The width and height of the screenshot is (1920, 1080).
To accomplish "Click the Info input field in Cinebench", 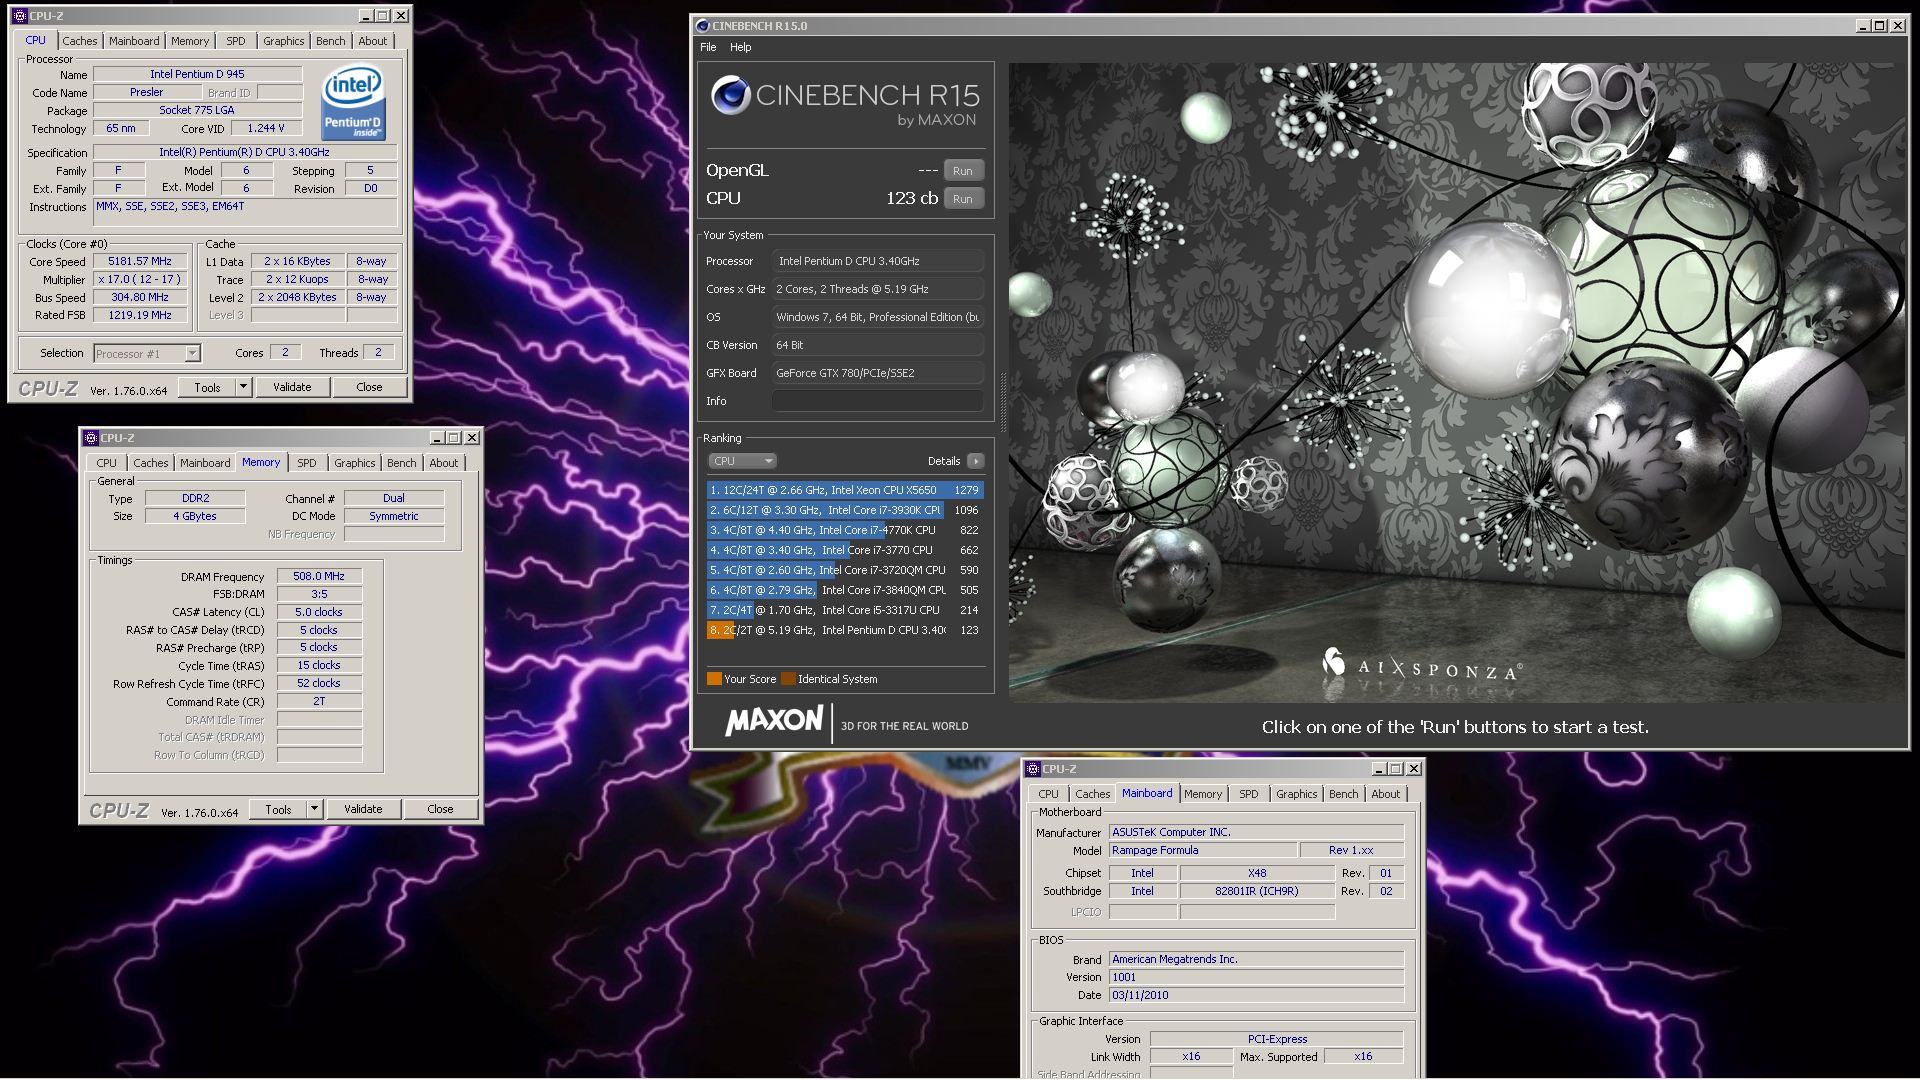I will click(x=878, y=401).
